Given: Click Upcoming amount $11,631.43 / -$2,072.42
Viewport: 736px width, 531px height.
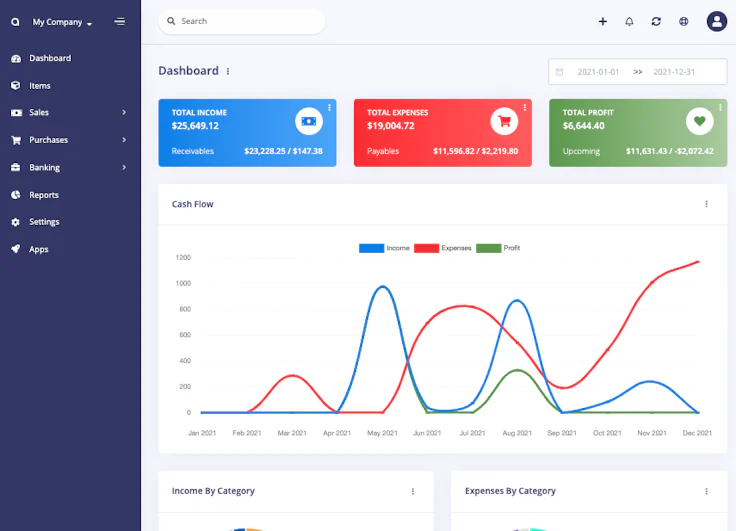Looking at the screenshot, I should coord(670,151).
